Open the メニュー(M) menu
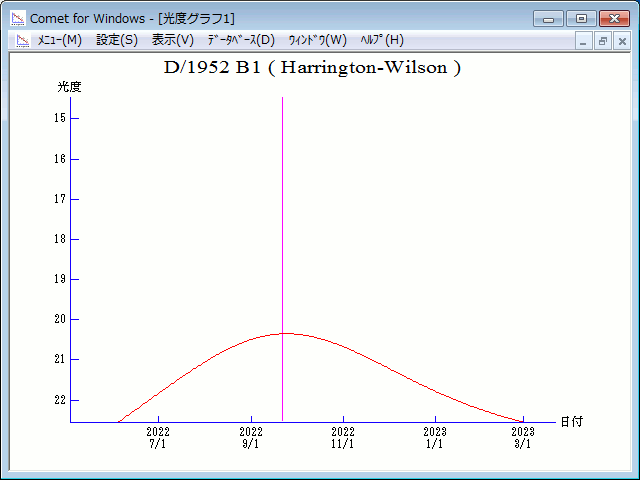The height and width of the screenshot is (480, 640). [60, 40]
